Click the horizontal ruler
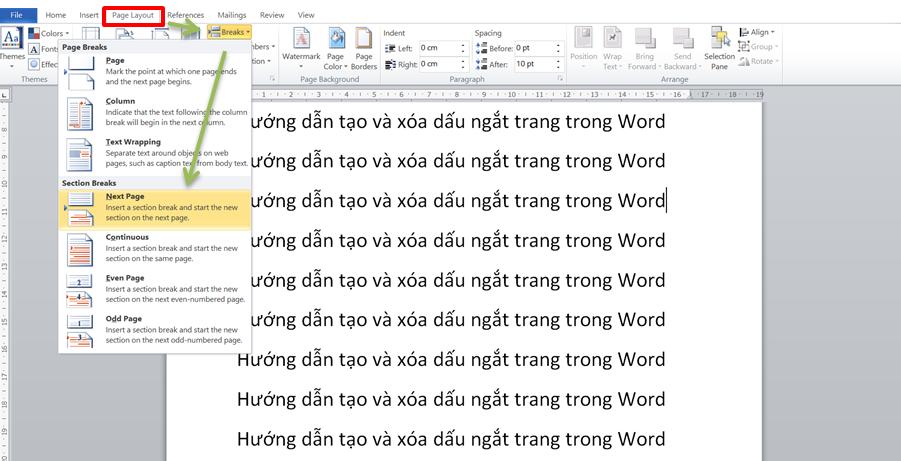Viewport: 901px width, 461px height. pyautogui.click(x=506, y=94)
